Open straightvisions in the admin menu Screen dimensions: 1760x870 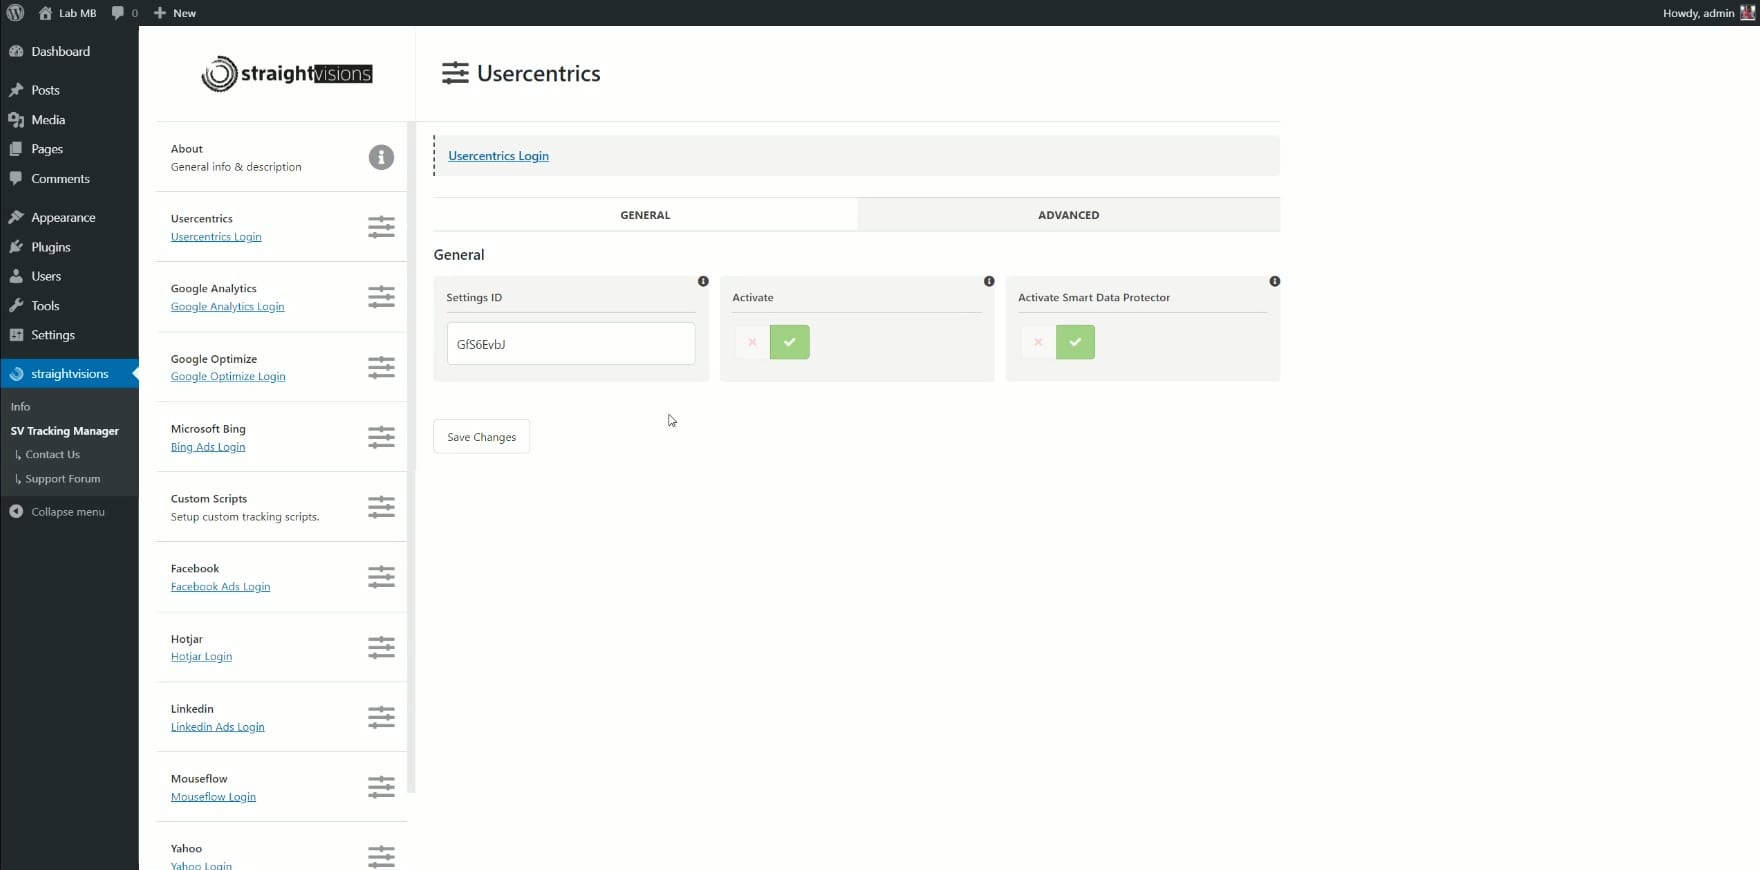click(x=69, y=374)
